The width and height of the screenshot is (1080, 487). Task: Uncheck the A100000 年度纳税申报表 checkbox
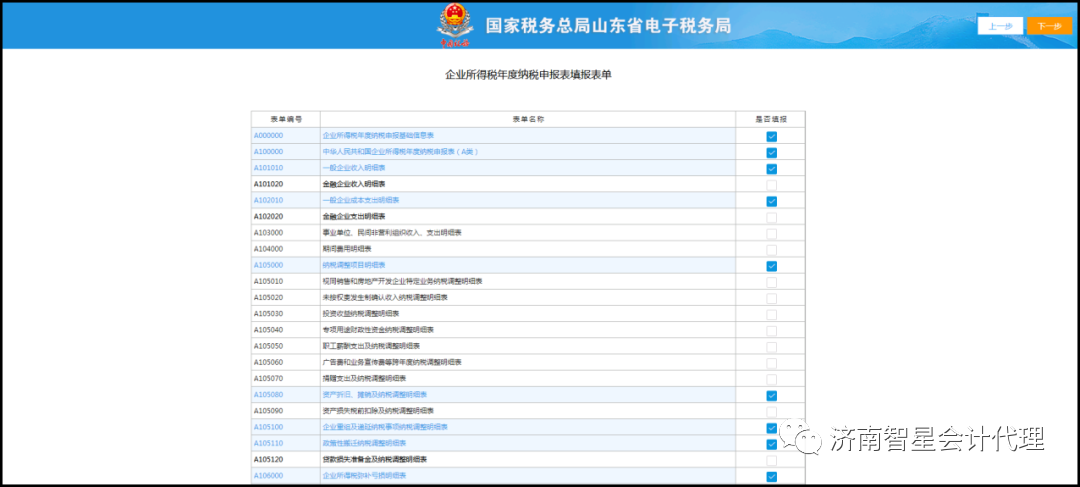click(771, 152)
